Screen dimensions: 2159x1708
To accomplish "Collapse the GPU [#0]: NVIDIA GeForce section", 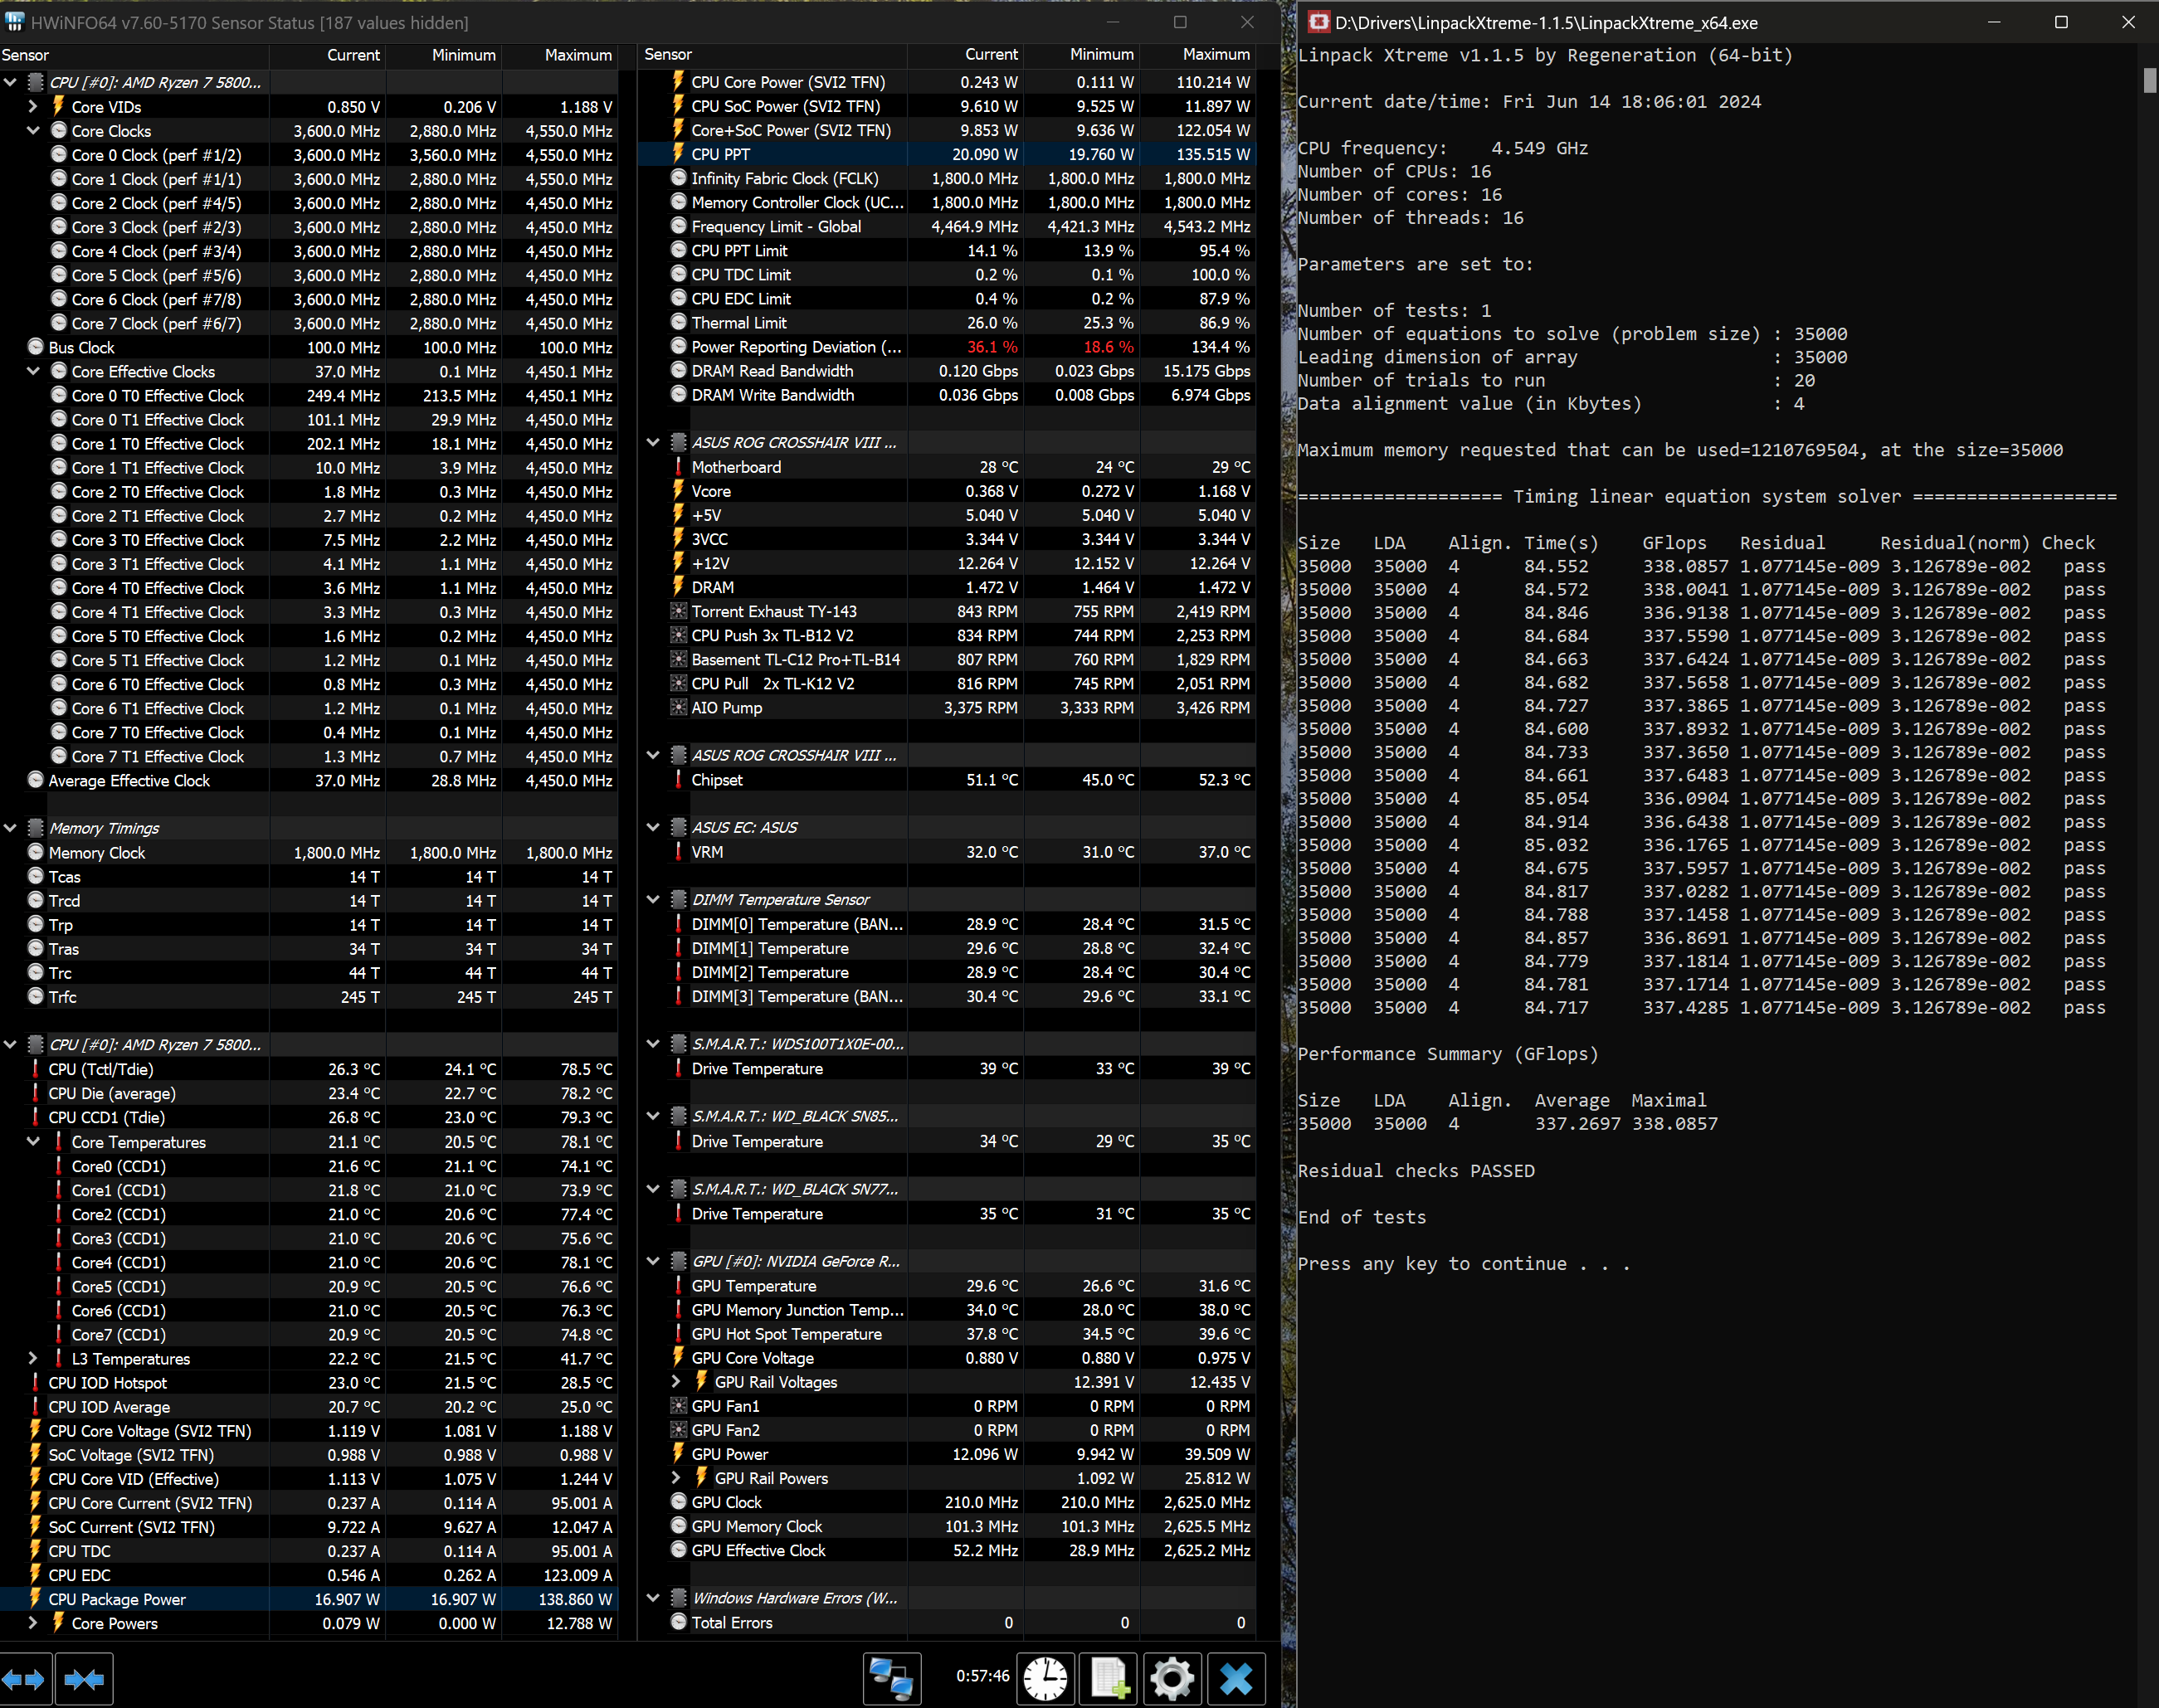I will (x=654, y=1261).
